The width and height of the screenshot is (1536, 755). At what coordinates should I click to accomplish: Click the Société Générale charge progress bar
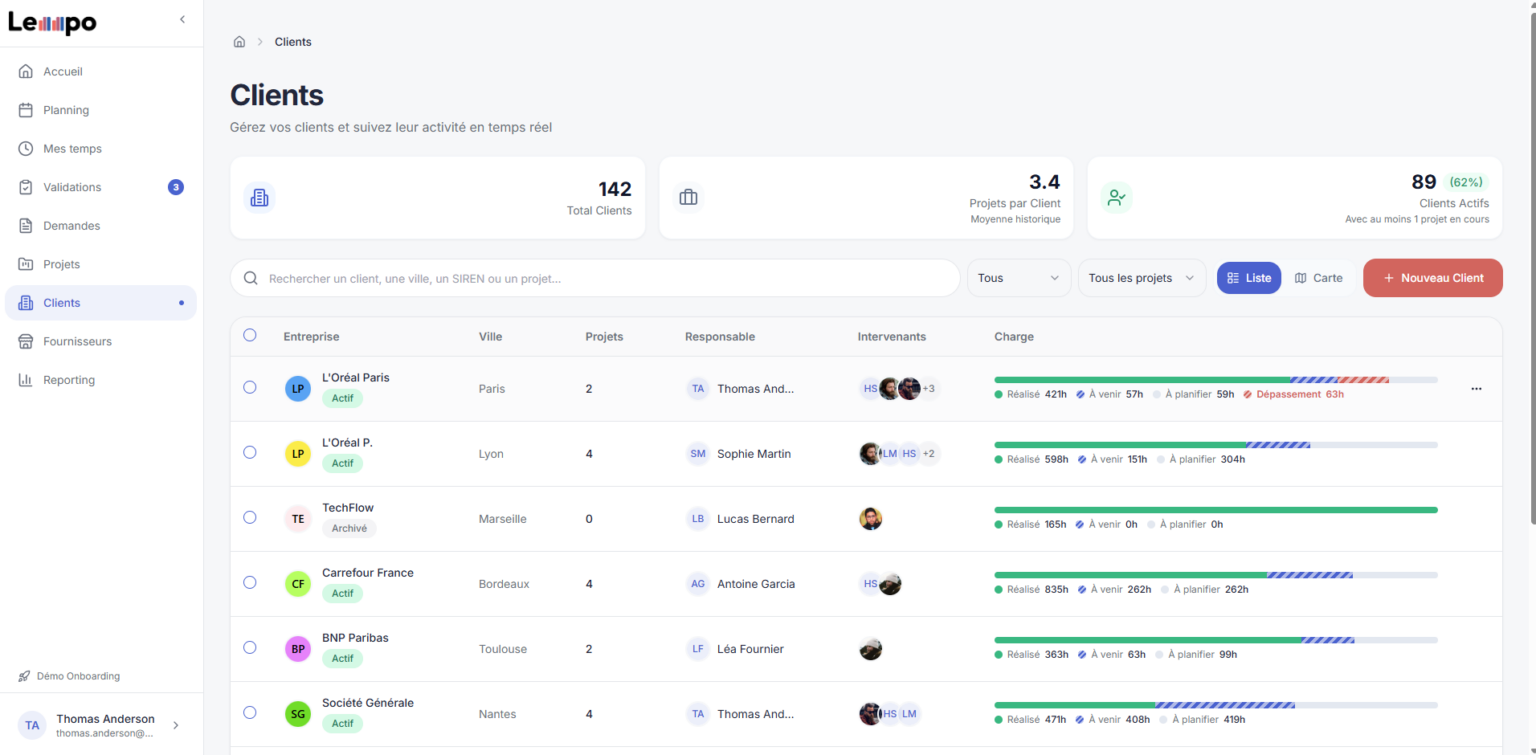(1216, 705)
